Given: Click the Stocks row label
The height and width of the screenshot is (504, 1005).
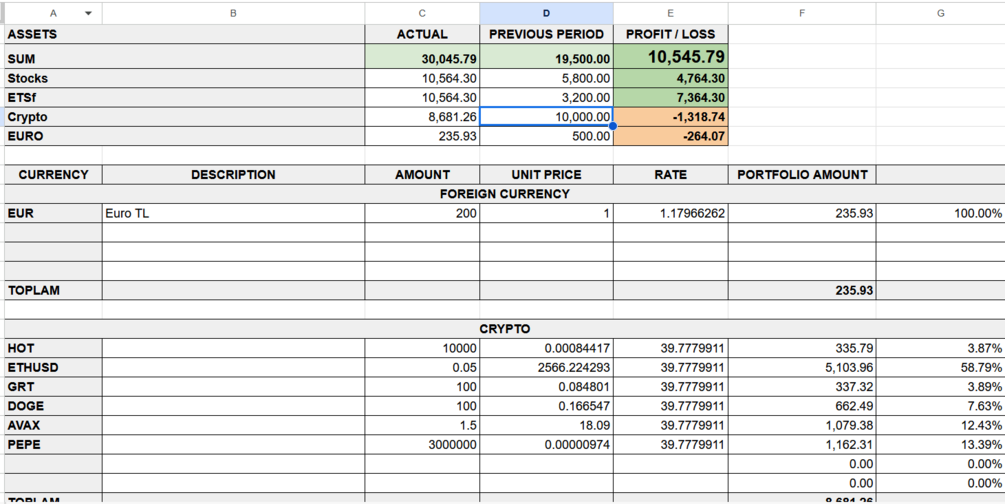Looking at the screenshot, I should point(185,78).
